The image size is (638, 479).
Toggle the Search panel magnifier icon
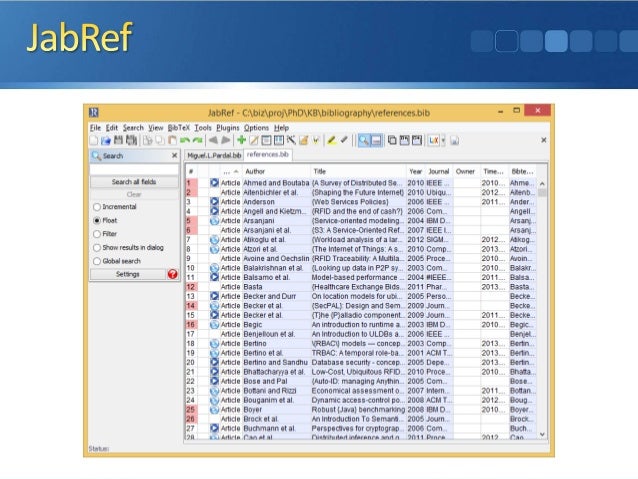point(364,140)
